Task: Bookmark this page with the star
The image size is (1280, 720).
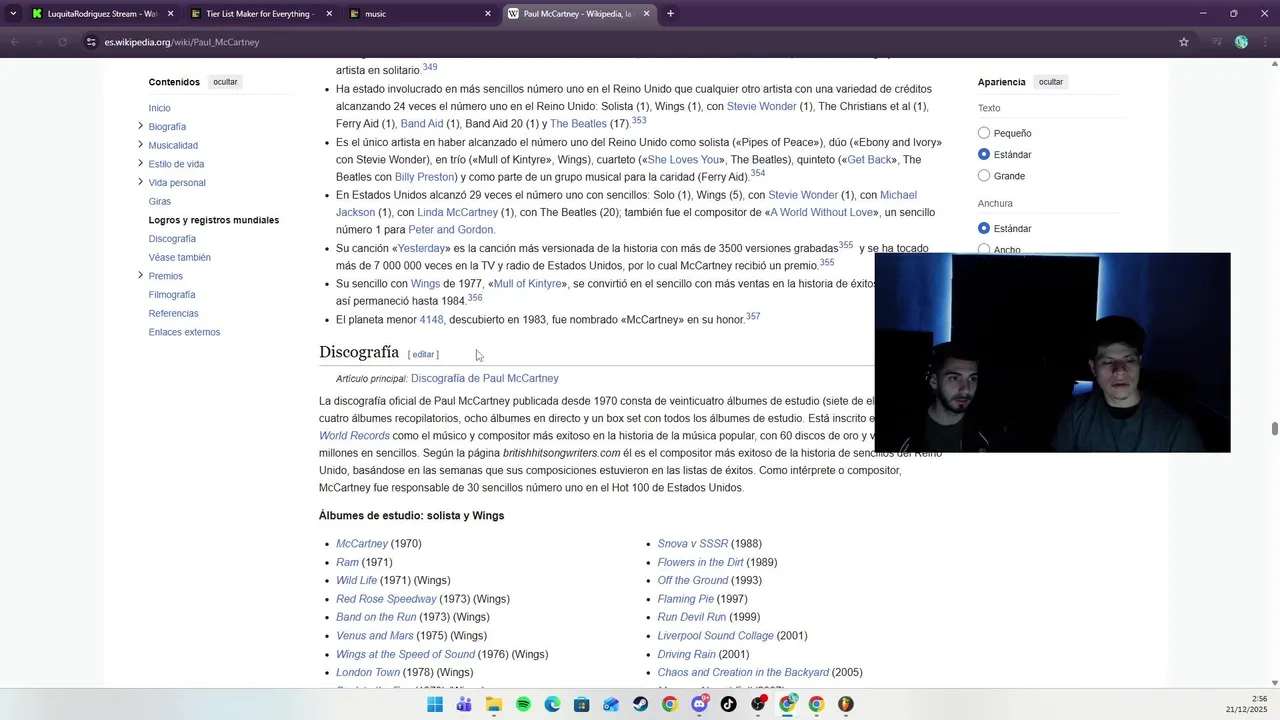Action: click(x=1184, y=42)
